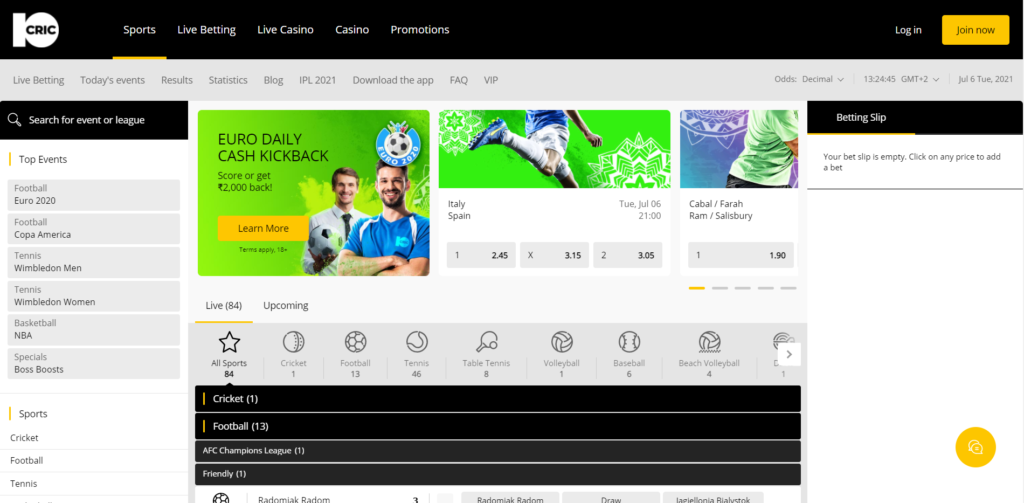Open Results in submenu
This screenshot has width=1024, height=503.
click(177, 80)
